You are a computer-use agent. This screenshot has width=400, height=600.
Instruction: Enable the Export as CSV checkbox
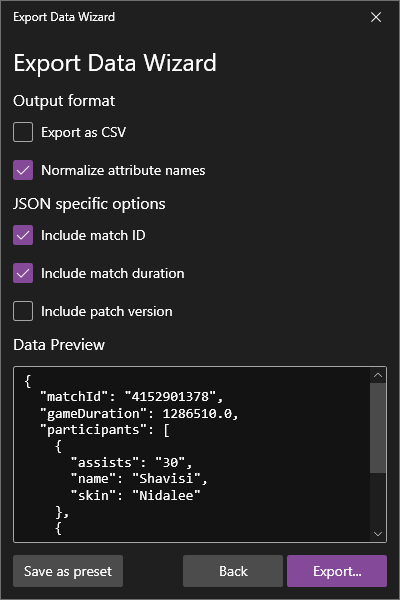(23, 132)
